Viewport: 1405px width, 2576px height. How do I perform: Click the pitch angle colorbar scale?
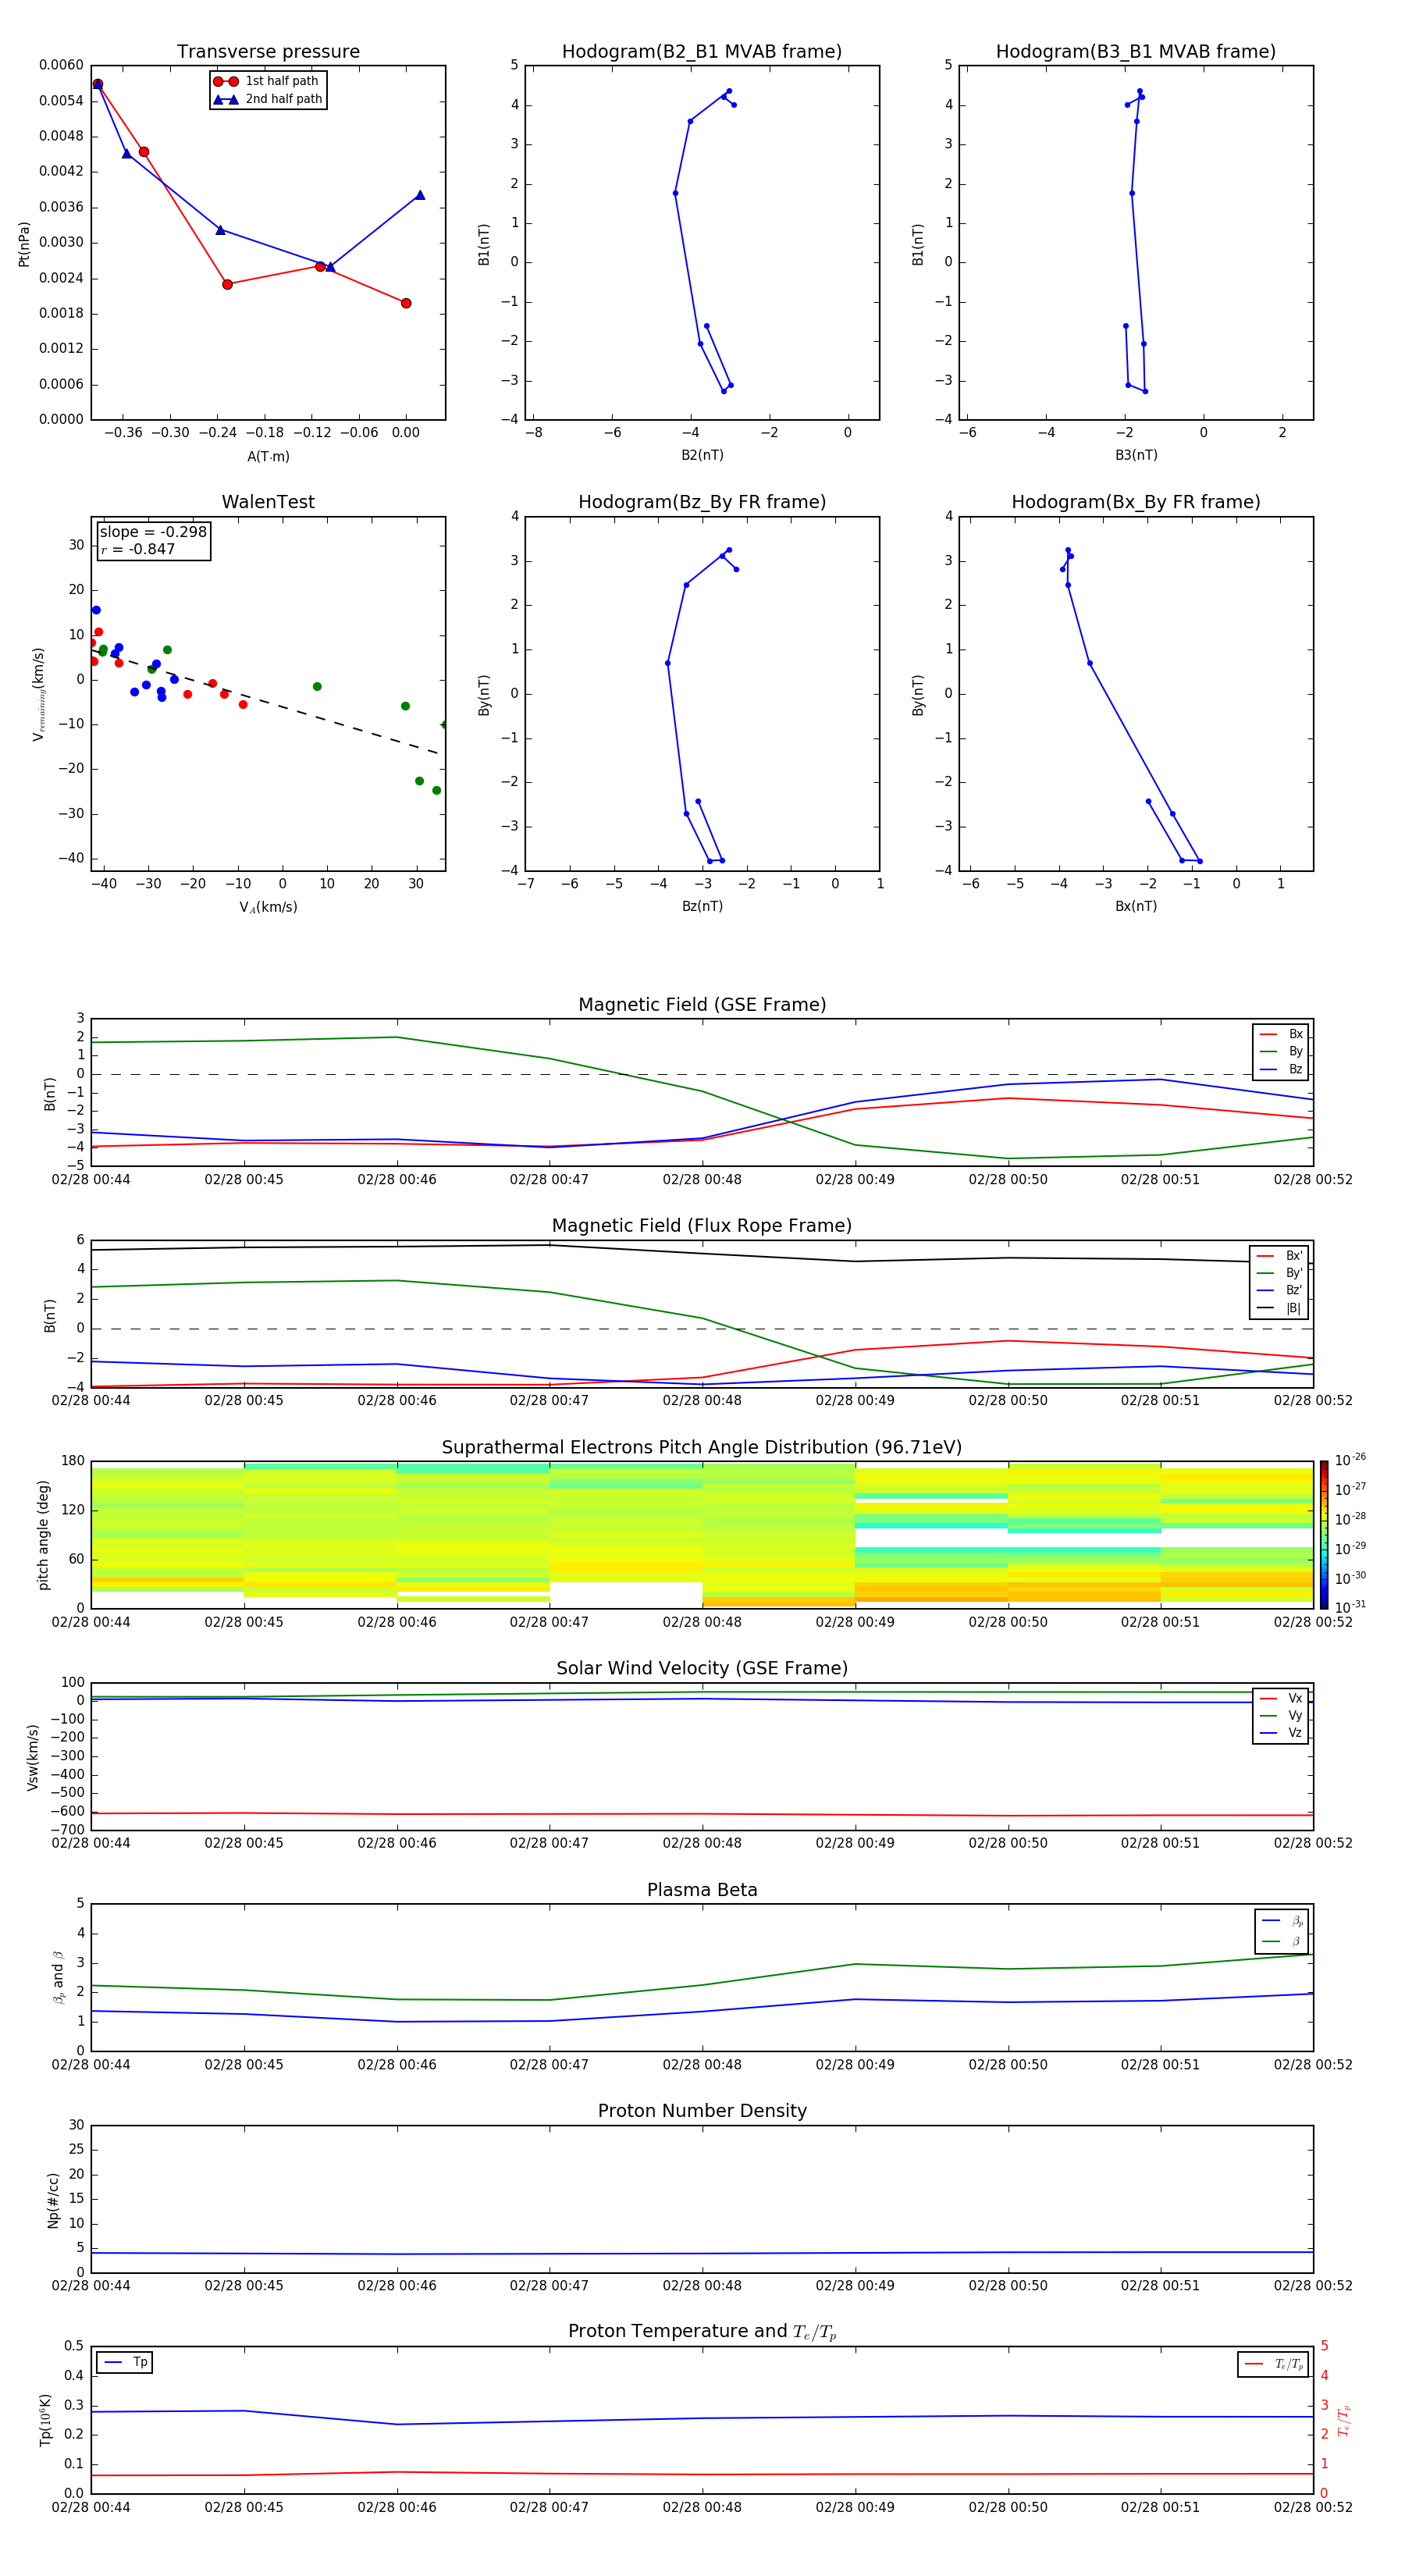(x=1324, y=1535)
